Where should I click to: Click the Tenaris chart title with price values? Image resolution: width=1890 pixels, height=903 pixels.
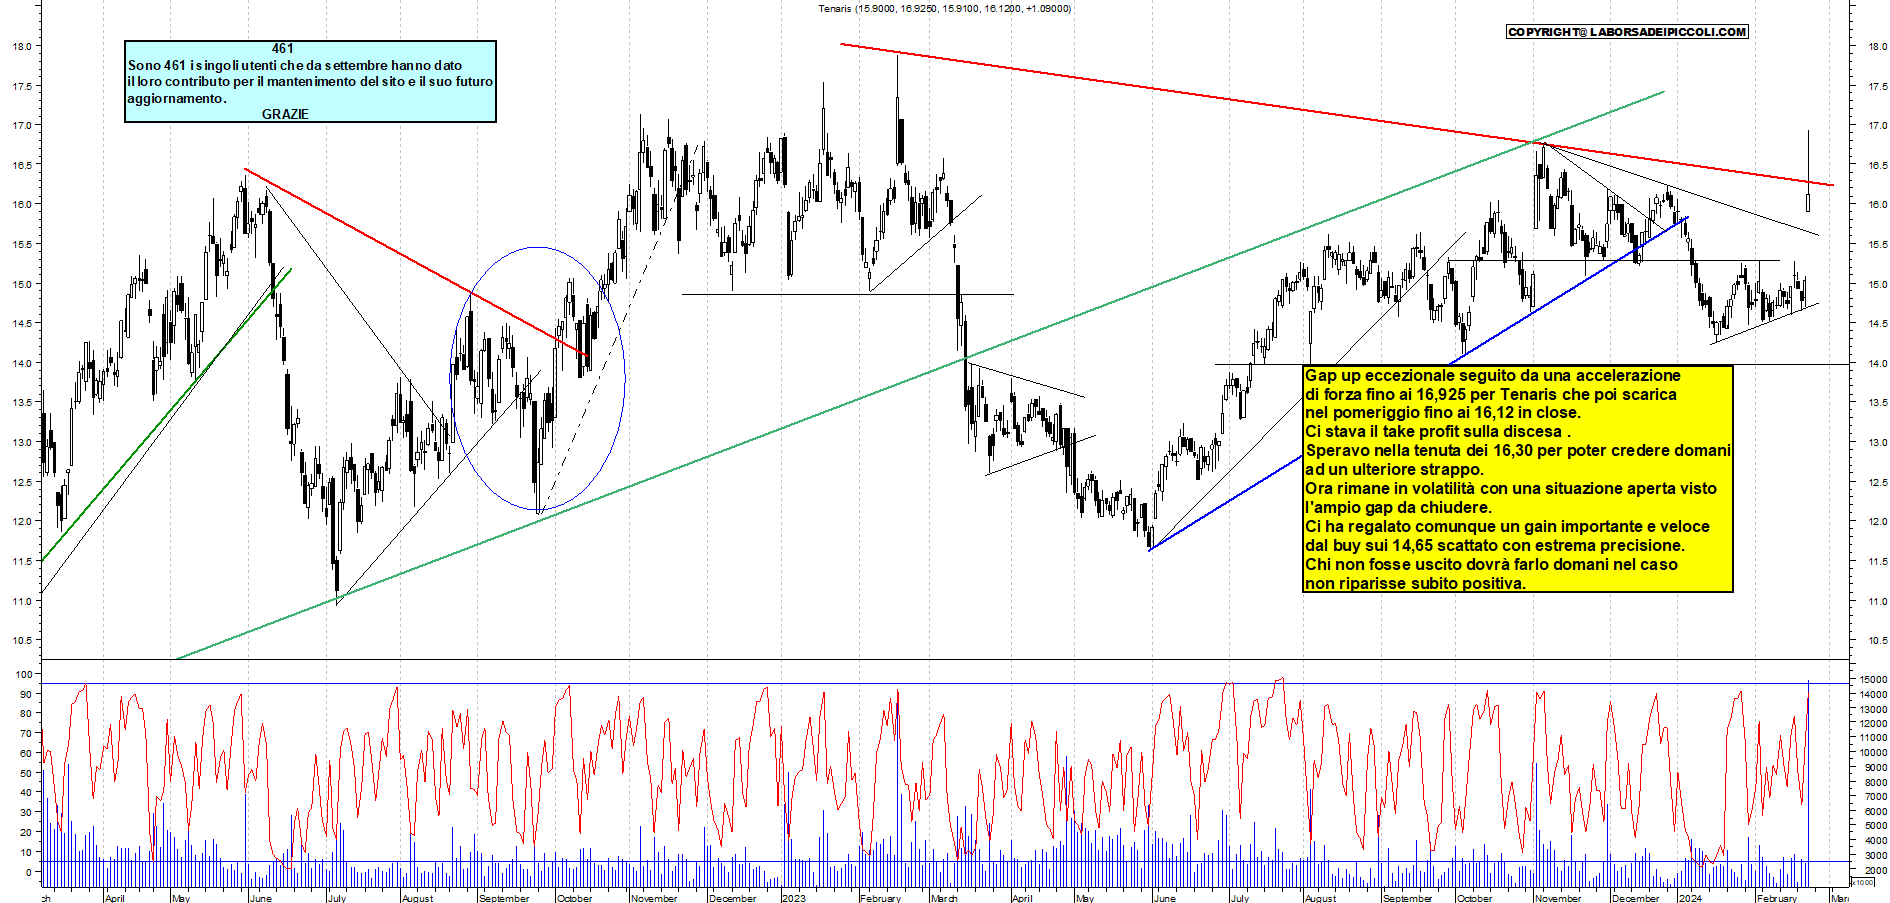944,9
